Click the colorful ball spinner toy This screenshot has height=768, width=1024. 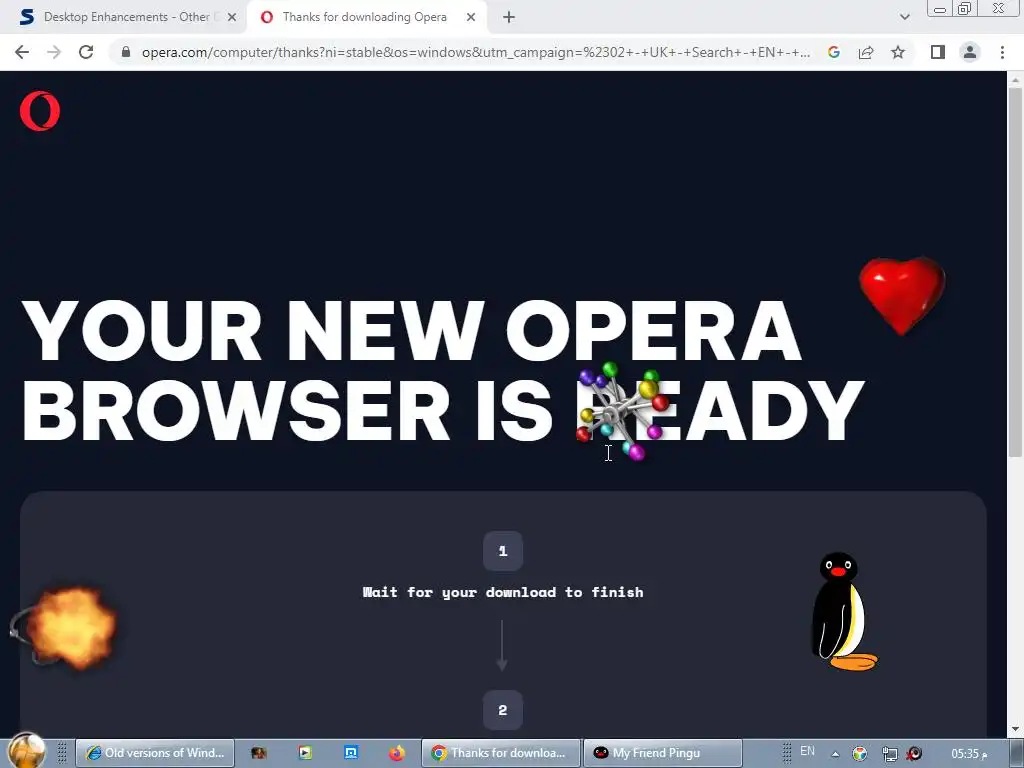coord(622,411)
